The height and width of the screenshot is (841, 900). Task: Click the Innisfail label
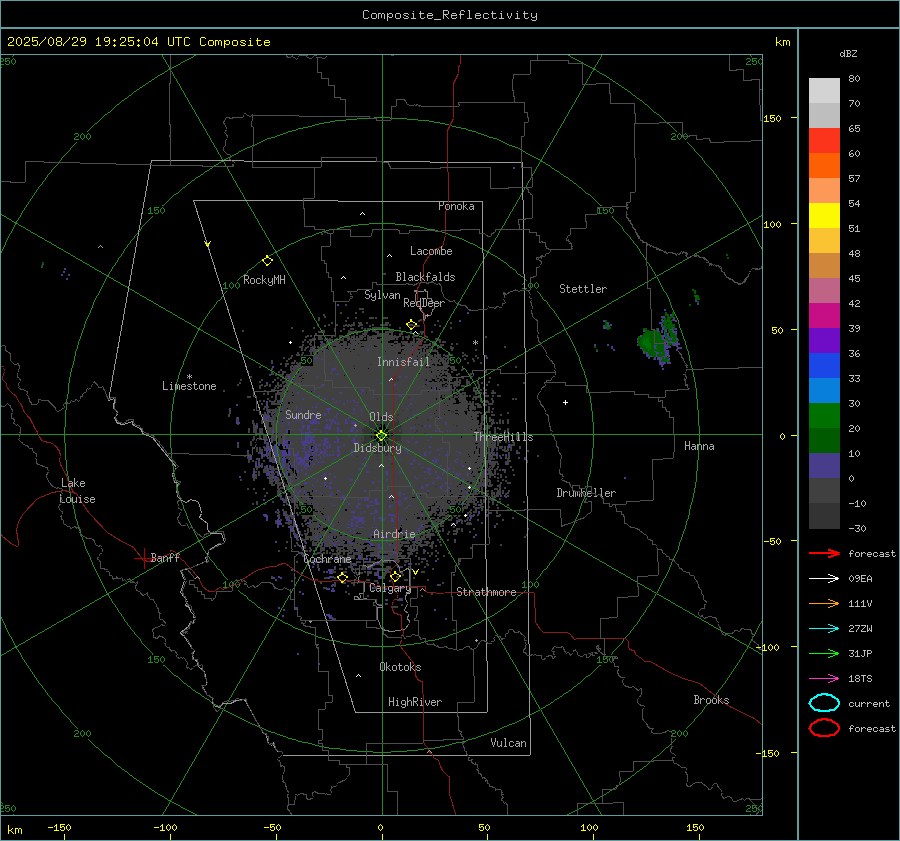coord(403,362)
